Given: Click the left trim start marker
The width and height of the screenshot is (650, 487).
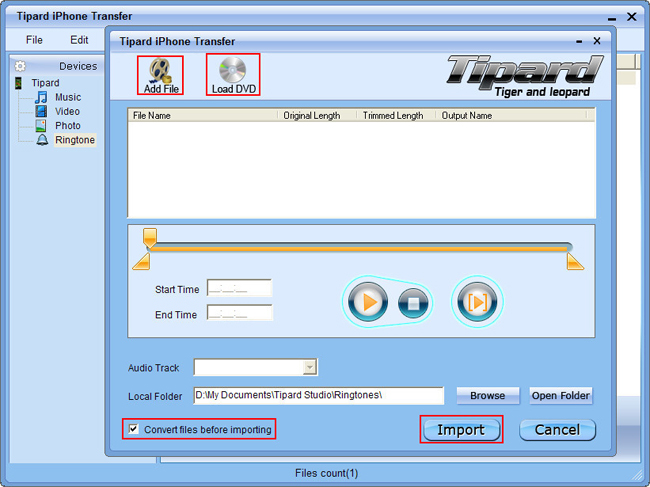Looking at the screenshot, I should pos(141,262).
